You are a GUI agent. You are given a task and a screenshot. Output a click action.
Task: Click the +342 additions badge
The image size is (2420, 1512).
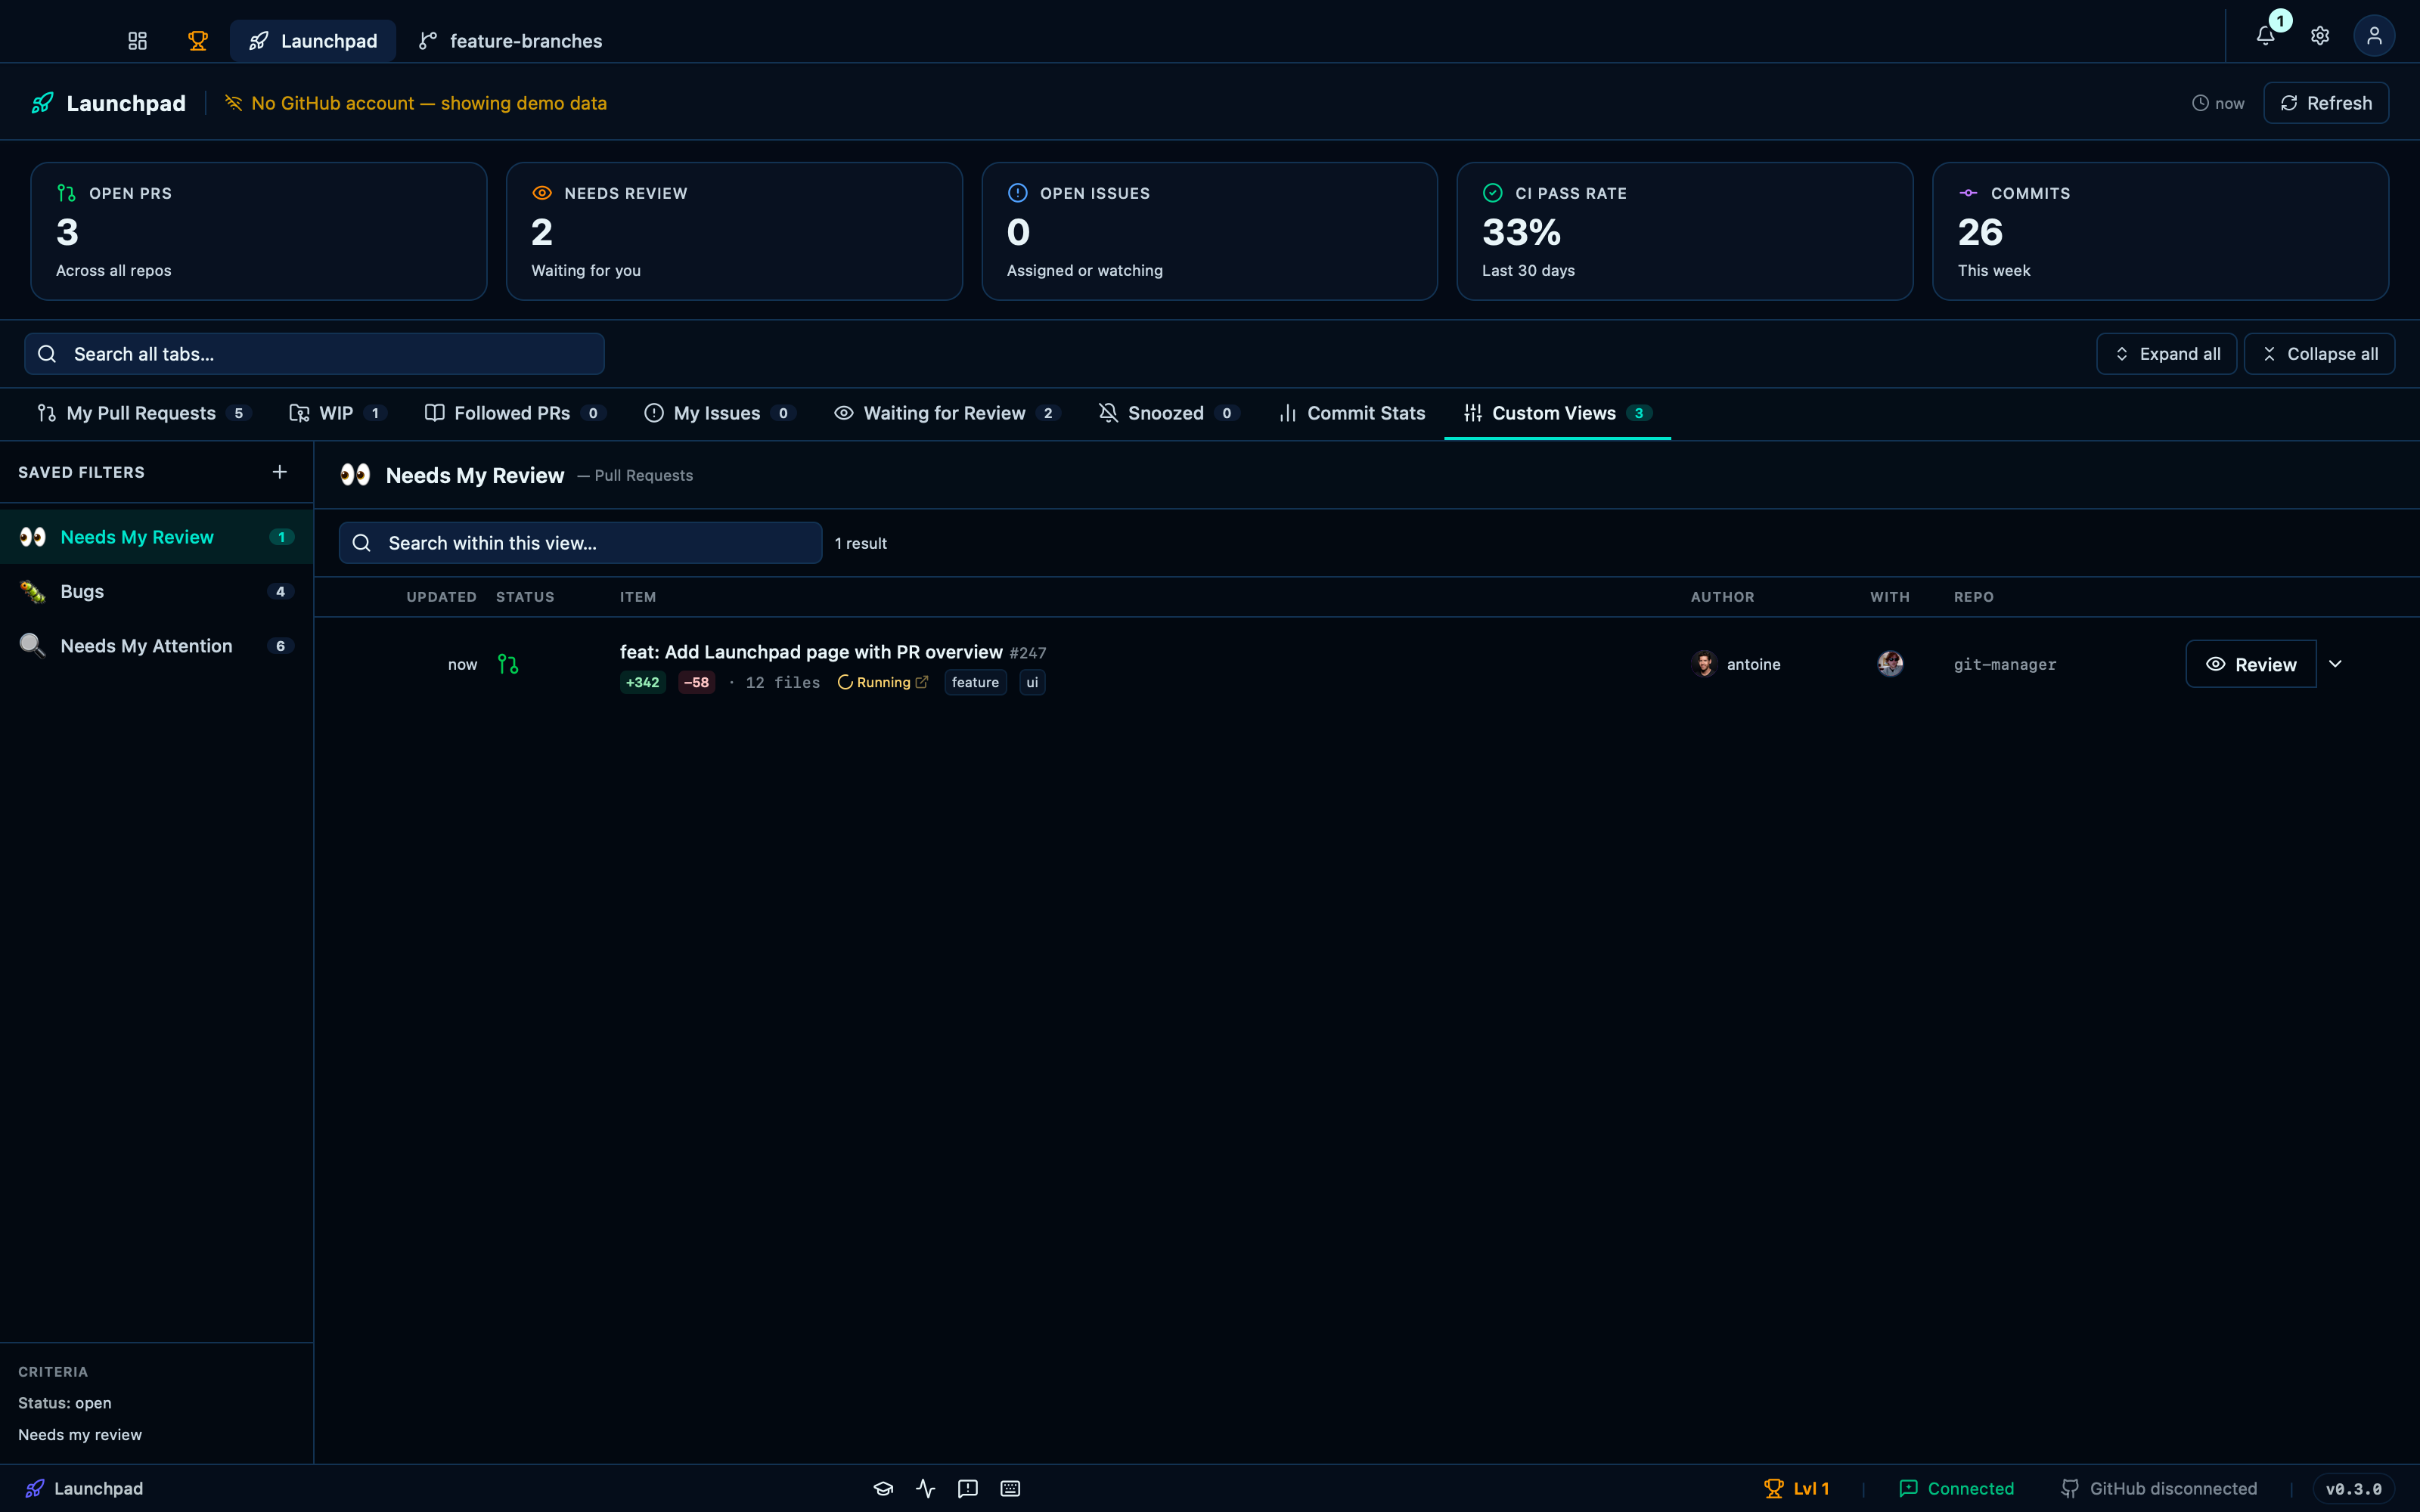642,683
